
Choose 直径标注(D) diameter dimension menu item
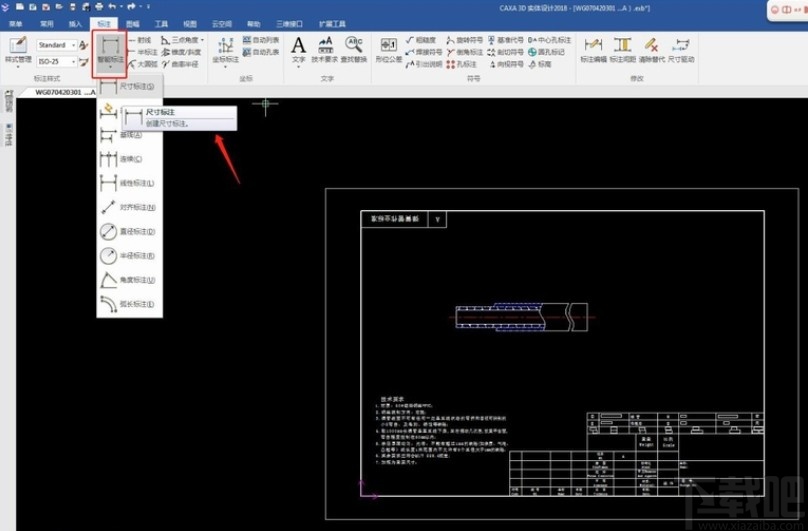(129, 231)
